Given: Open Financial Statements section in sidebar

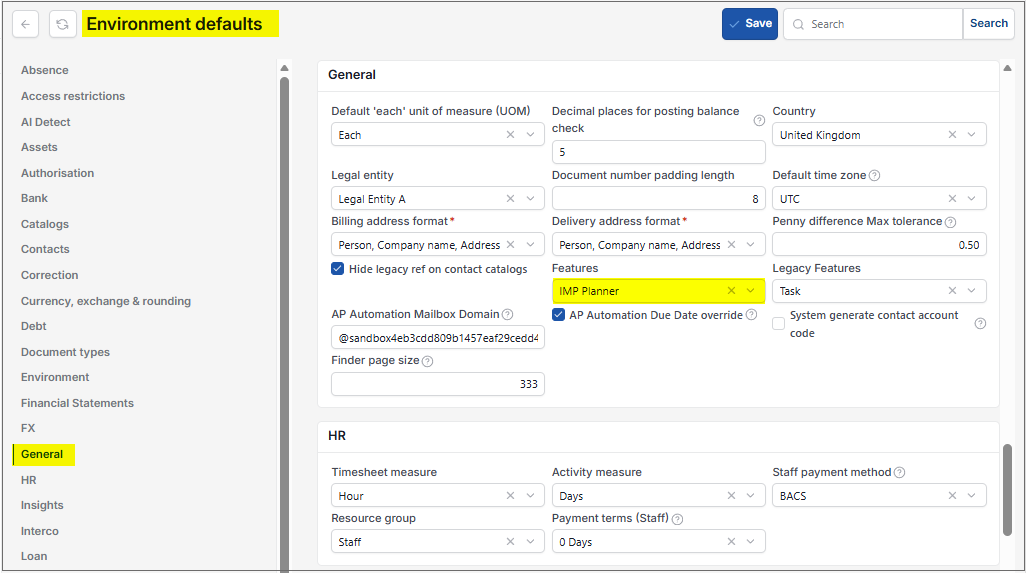Looking at the screenshot, I should [77, 403].
